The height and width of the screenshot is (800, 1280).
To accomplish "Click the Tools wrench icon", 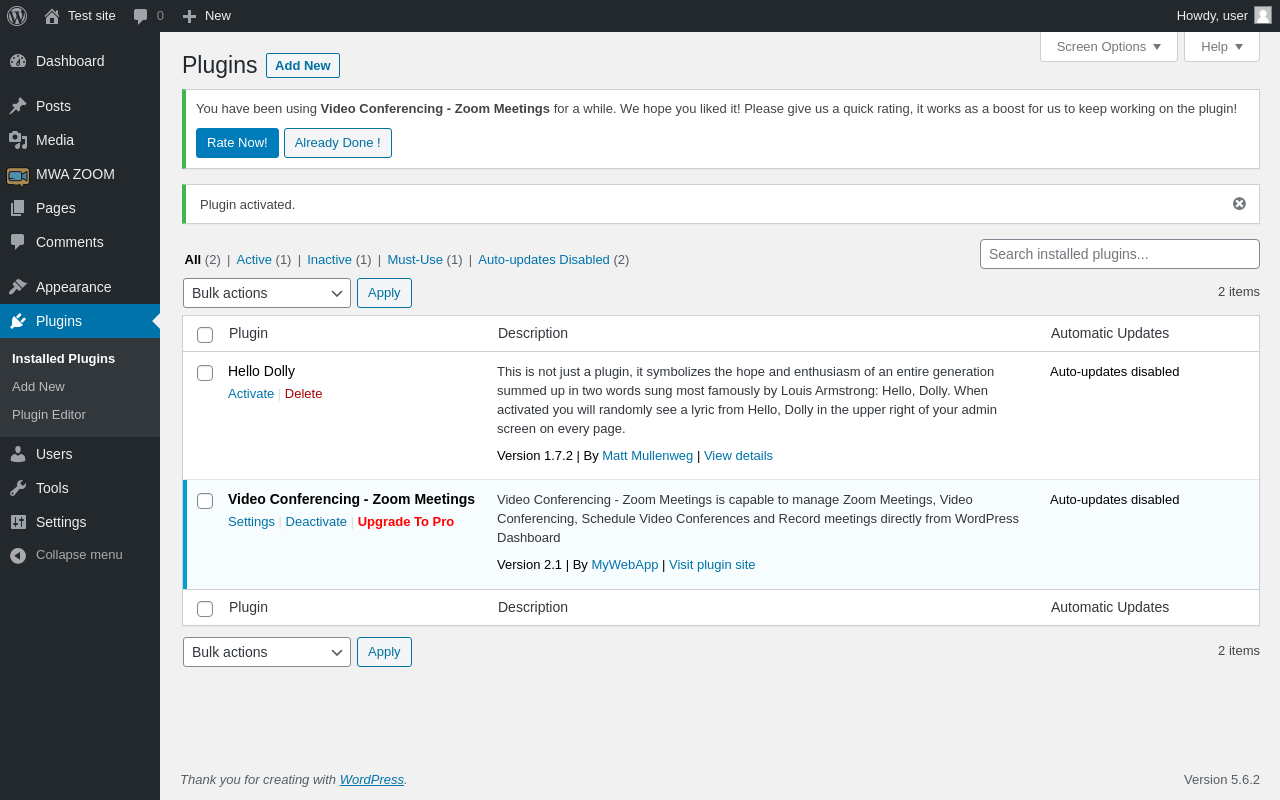I will point(18,488).
